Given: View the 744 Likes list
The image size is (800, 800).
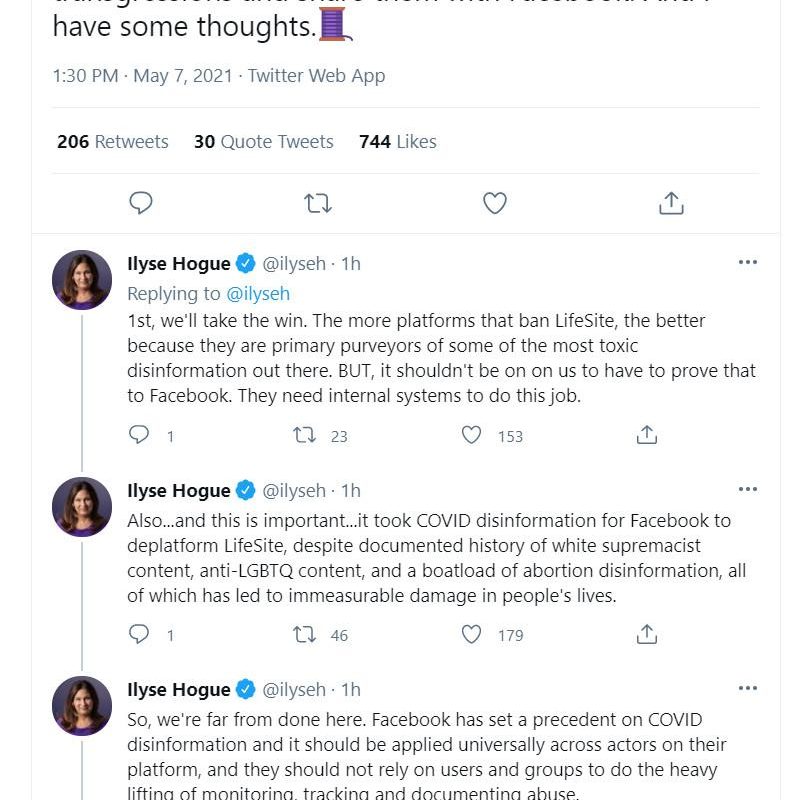Looking at the screenshot, I should (x=397, y=142).
